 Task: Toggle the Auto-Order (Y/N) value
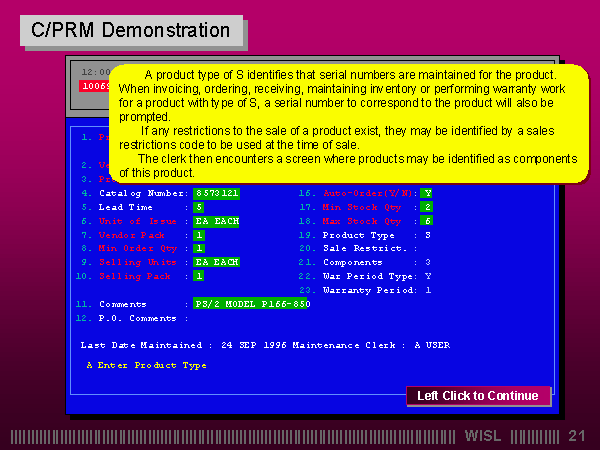(427, 192)
